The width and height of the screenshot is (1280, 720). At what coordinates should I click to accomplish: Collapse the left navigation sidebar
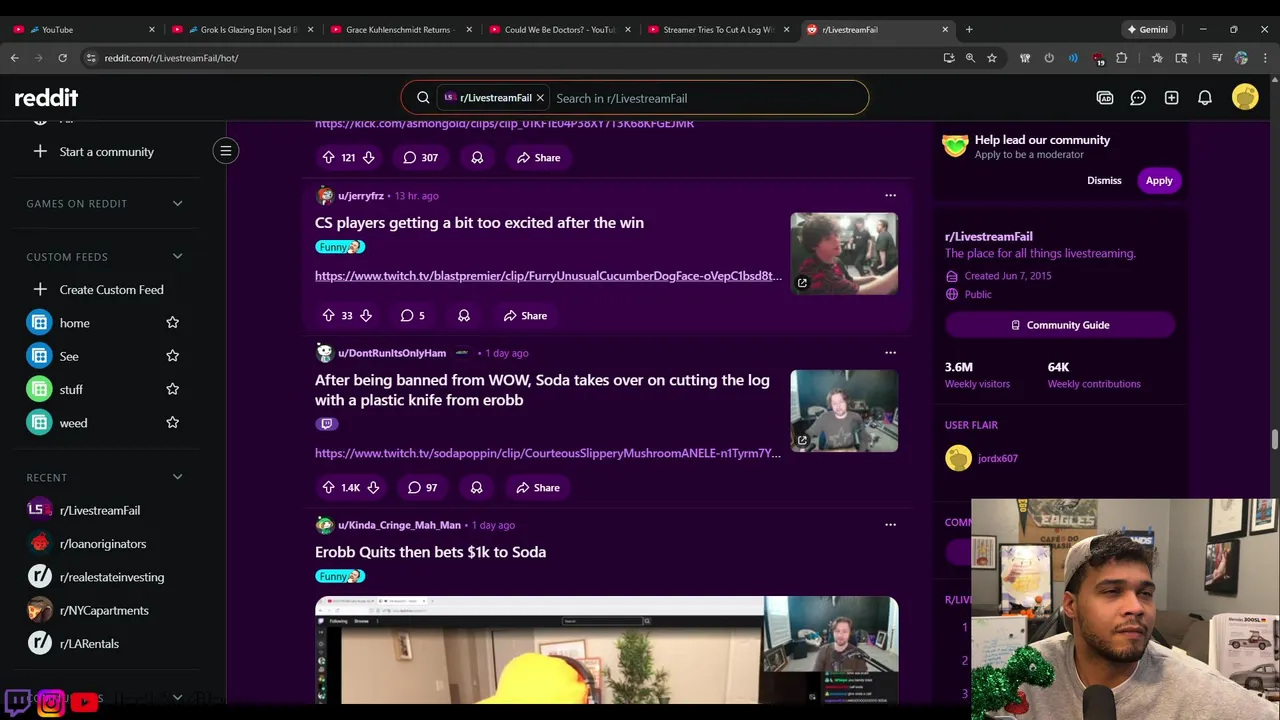coord(226,151)
